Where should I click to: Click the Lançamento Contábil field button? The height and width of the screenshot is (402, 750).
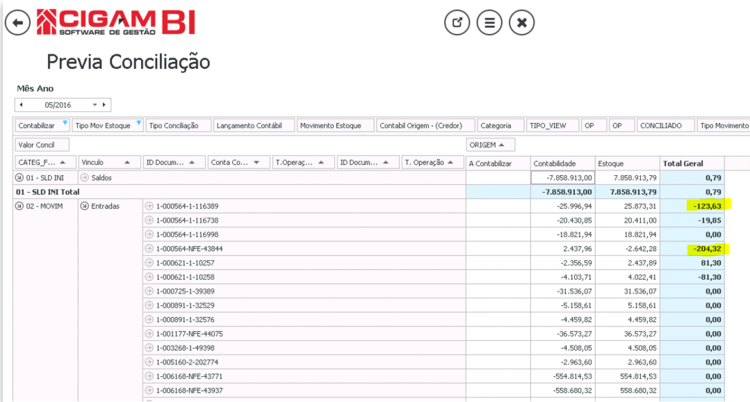pos(254,125)
